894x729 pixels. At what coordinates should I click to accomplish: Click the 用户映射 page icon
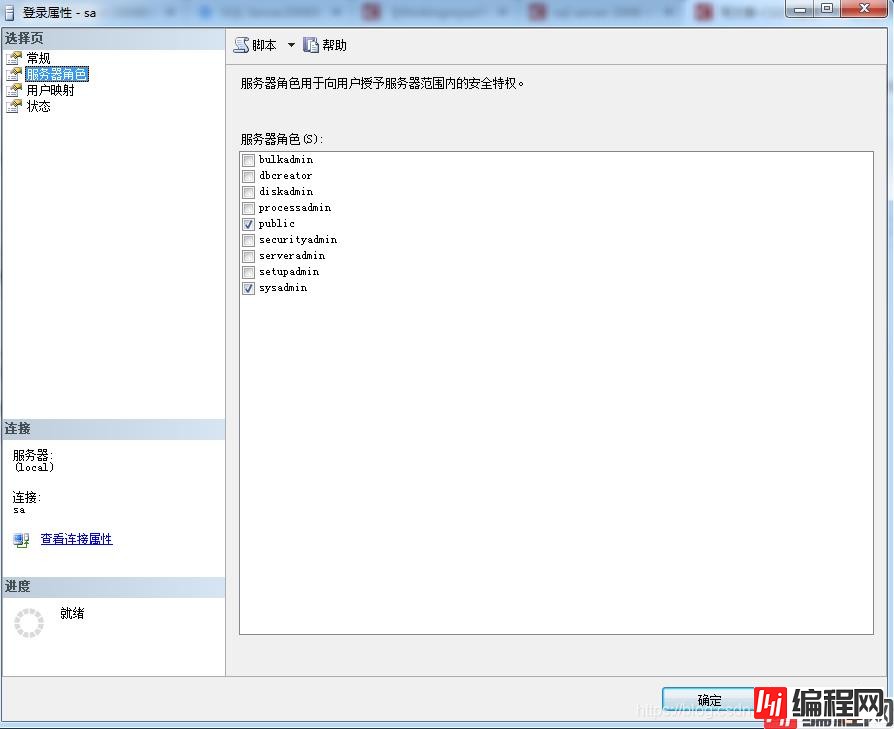tap(14, 90)
